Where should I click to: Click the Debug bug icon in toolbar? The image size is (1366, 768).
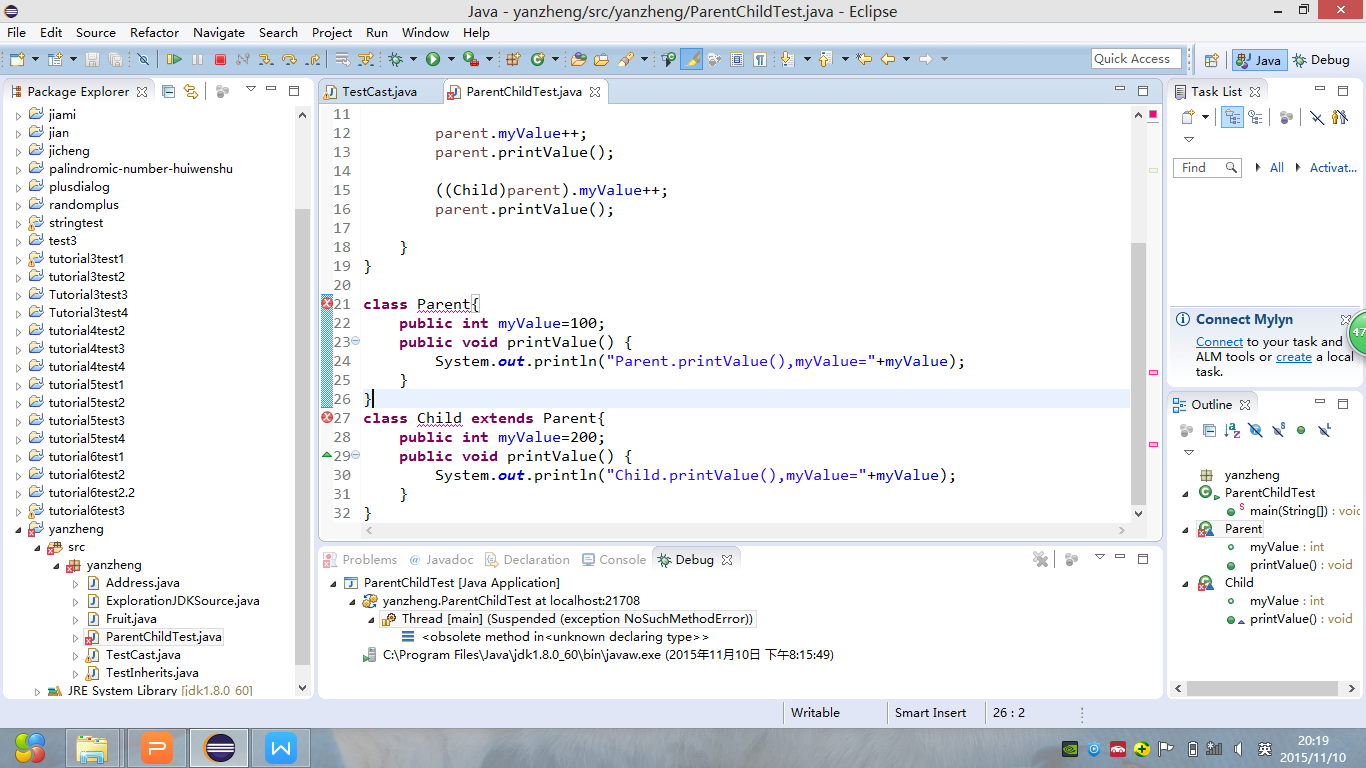[396, 59]
